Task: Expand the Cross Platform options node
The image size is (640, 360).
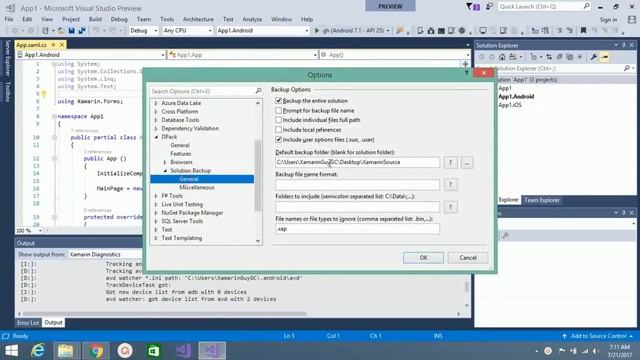Action: 156,111
